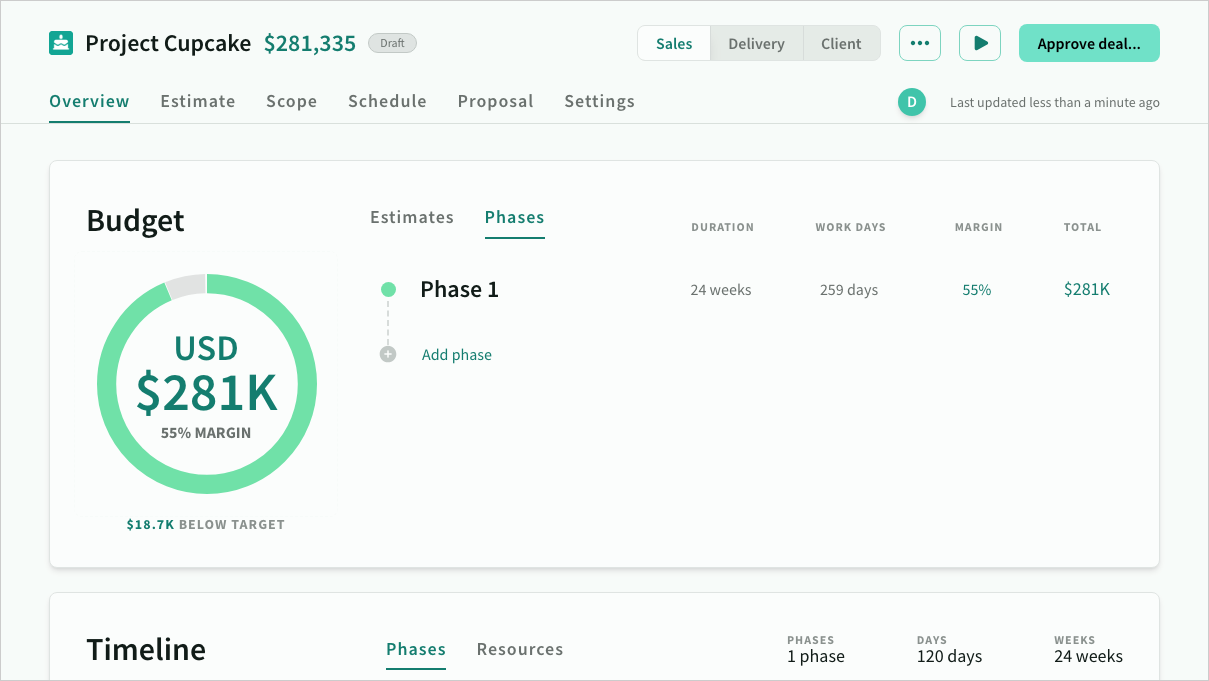Click the Project Cupcake cake logo icon

61,44
